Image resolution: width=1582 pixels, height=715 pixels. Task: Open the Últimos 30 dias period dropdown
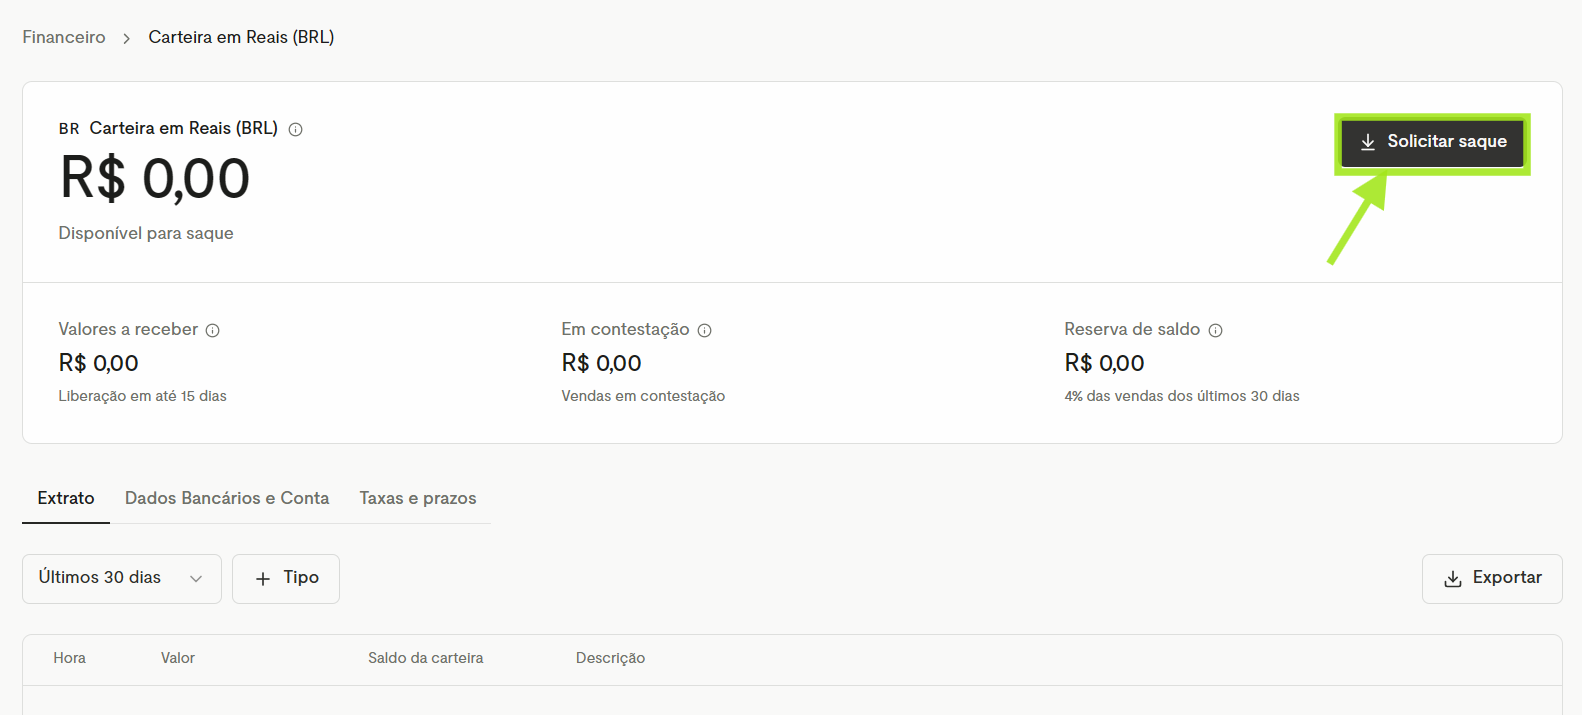pyautogui.click(x=122, y=579)
